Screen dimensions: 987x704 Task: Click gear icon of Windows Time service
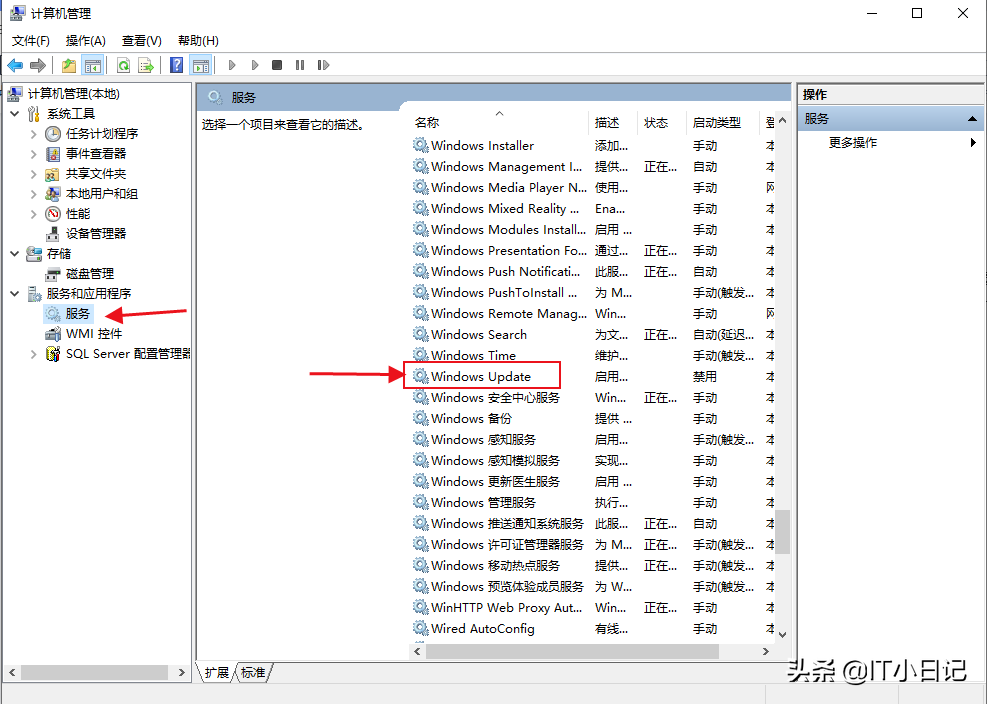pos(420,355)
